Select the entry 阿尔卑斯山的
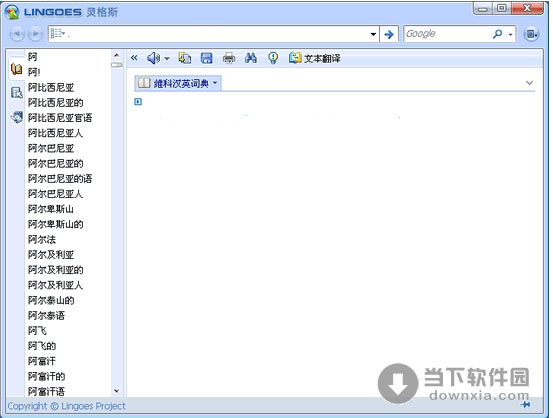This screenshot has width=553, height=418. tap(56, 224)
